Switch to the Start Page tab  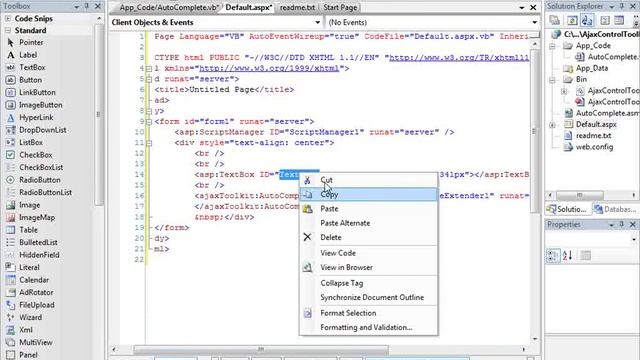tap(340, 8)
